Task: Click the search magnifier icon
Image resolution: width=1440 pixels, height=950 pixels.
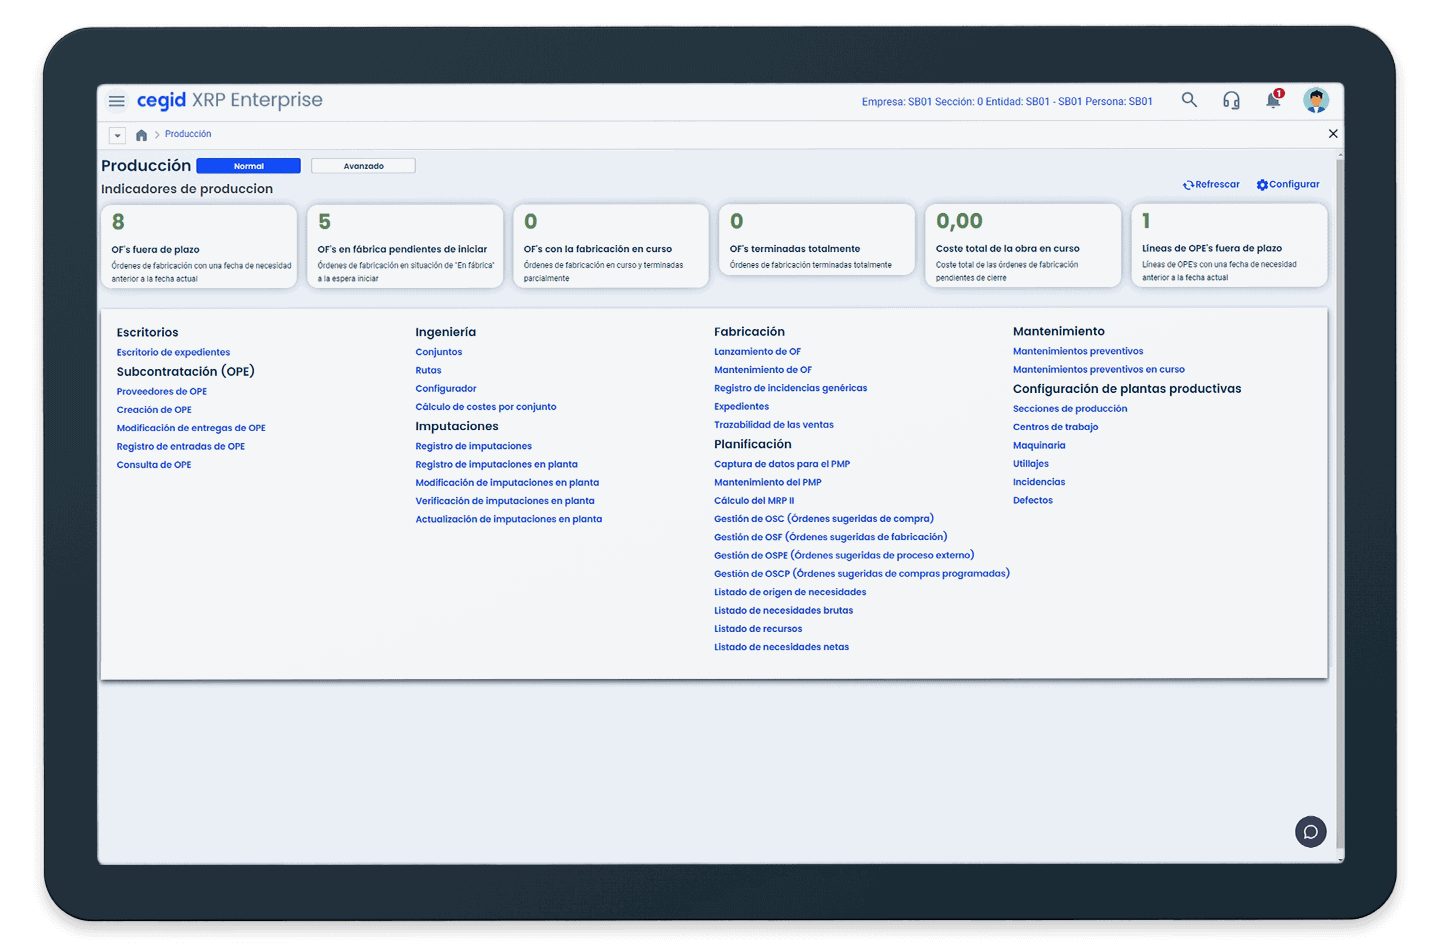Action: (x=1189, y=100)
